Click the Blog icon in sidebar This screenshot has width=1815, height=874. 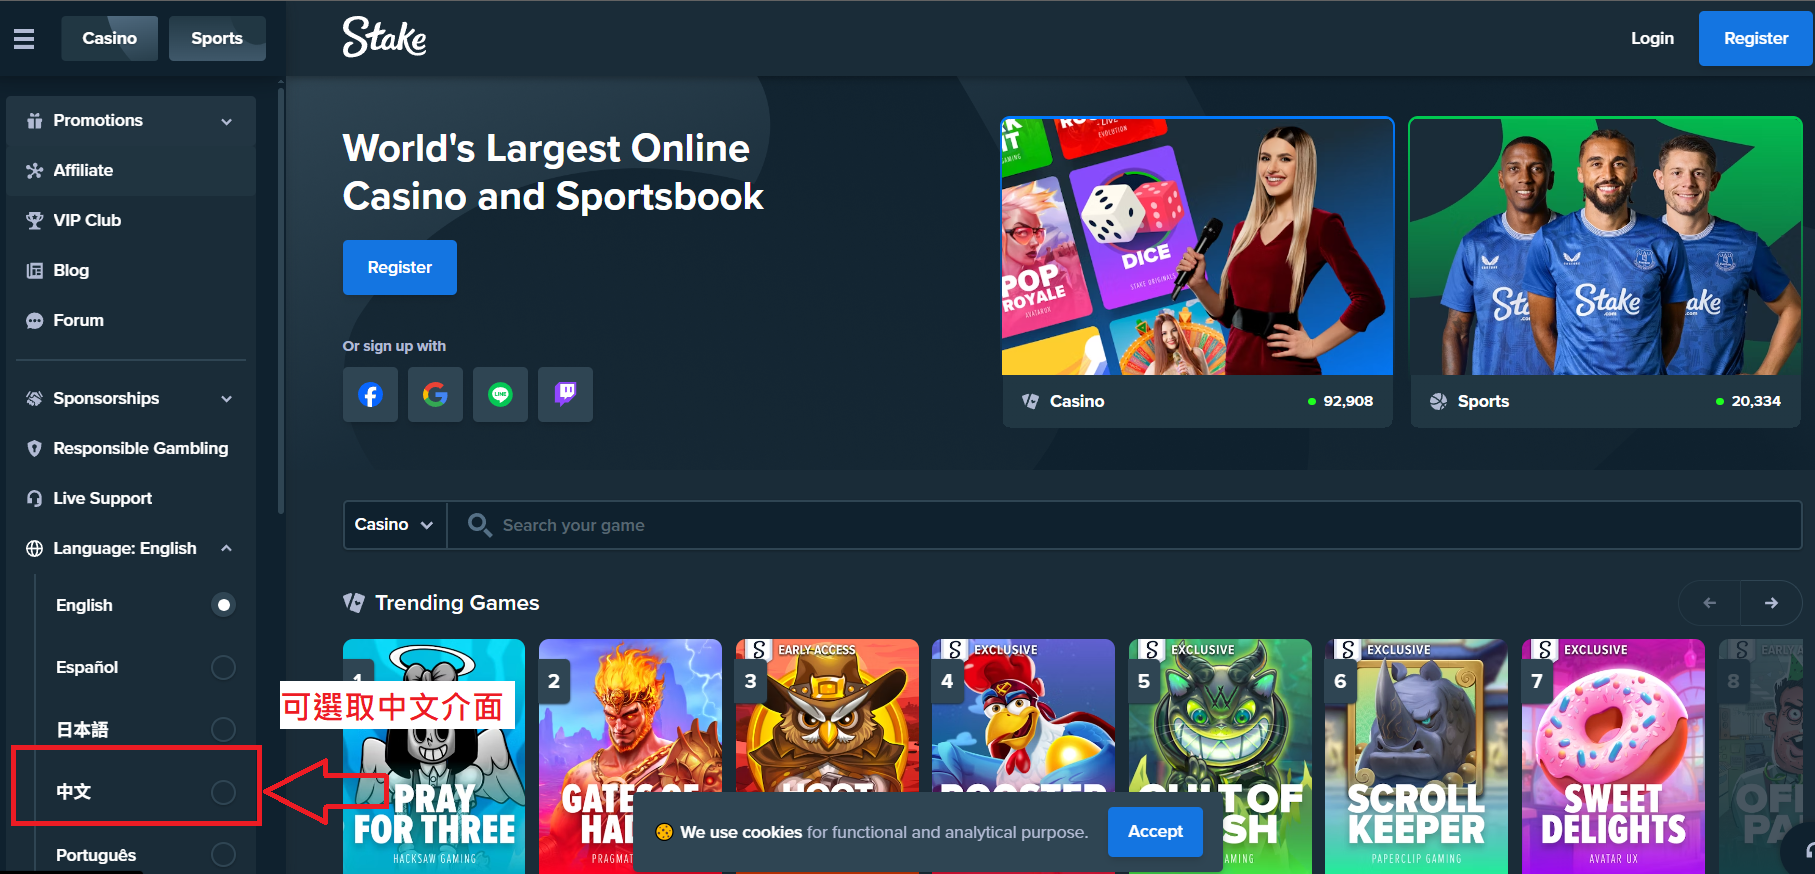(x=35, y=271)
